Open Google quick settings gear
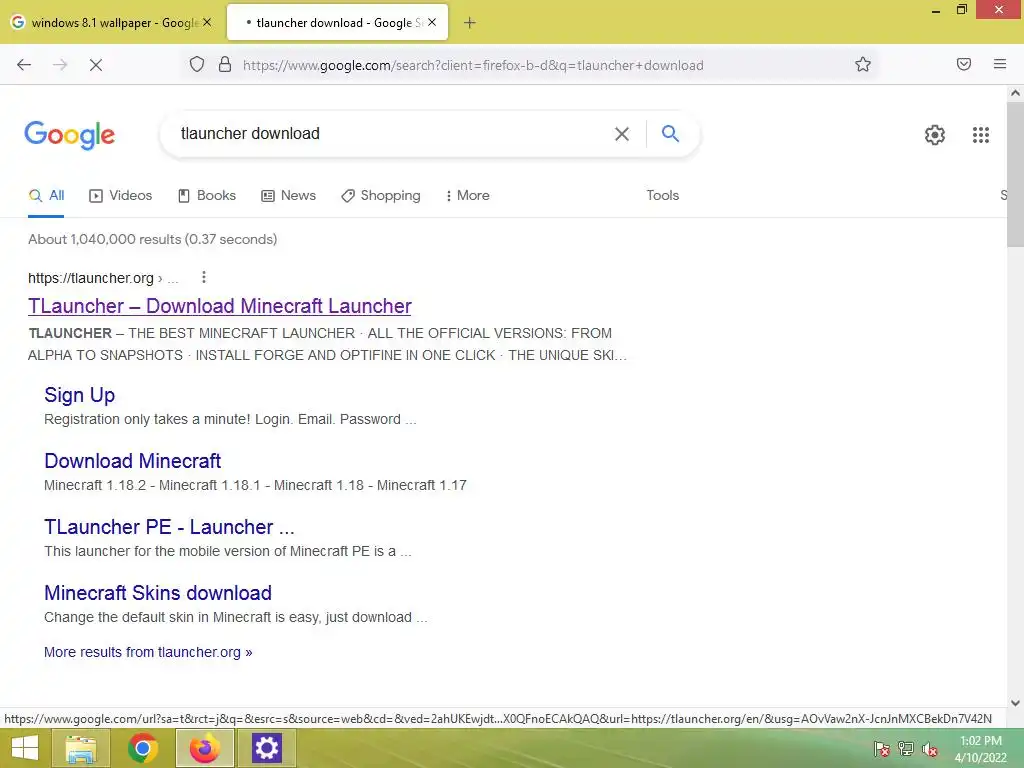This screenshot has height=768, width=1024. (x=935, y=135)
